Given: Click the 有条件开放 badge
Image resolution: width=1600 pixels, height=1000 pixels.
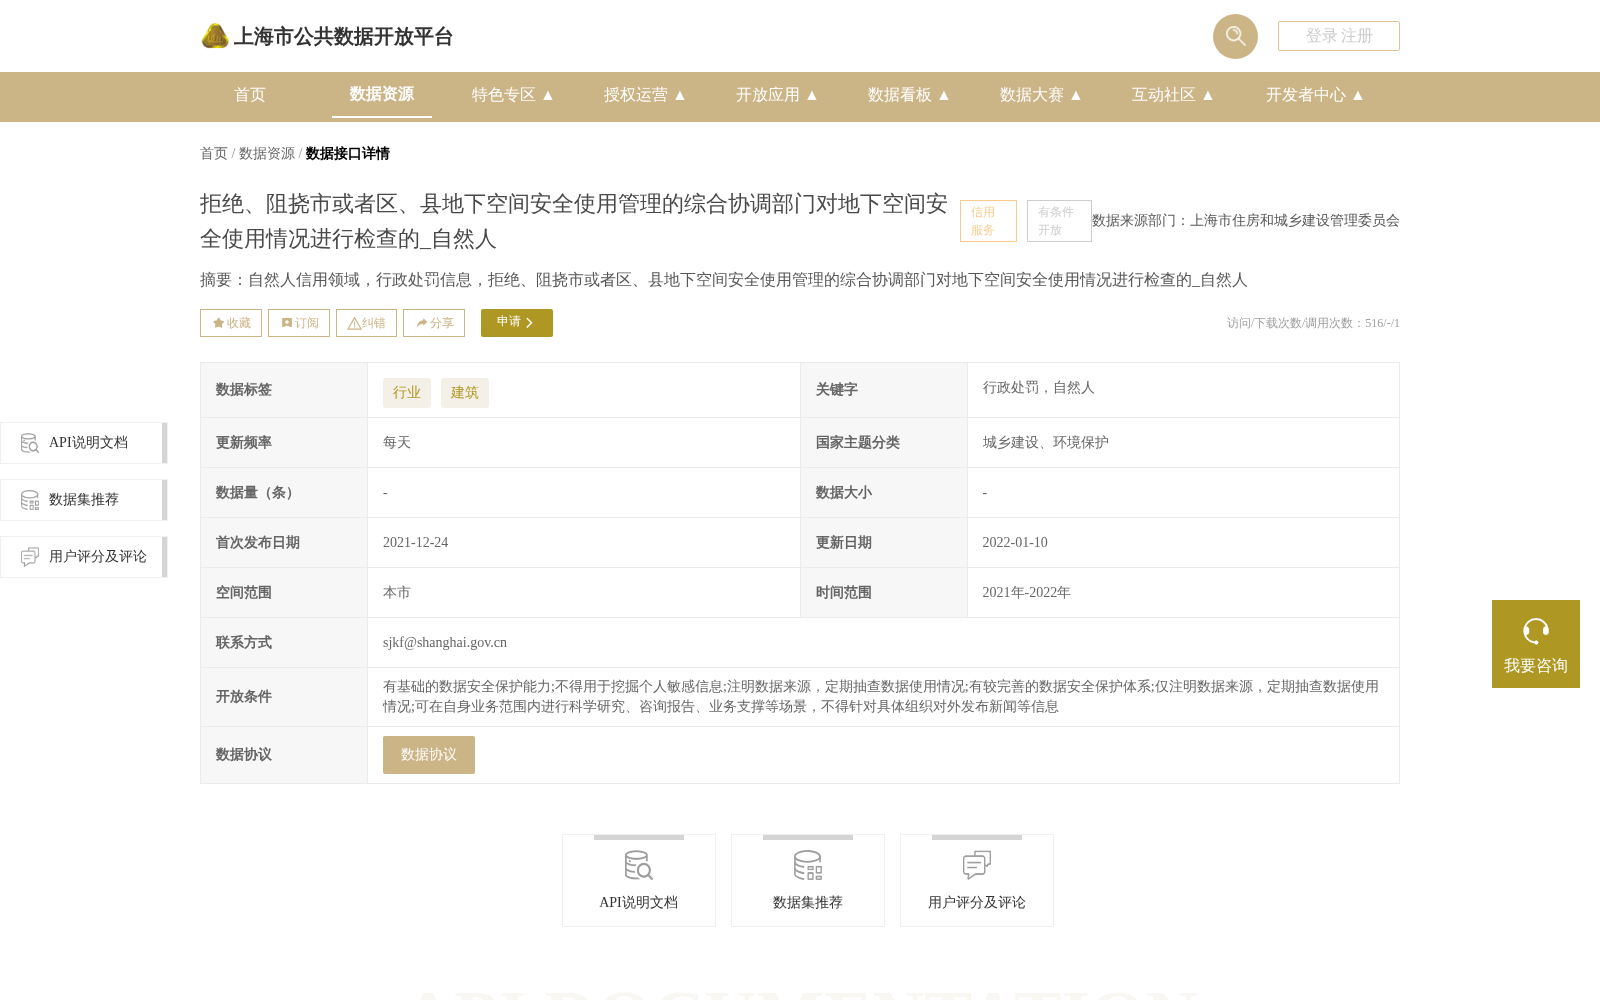Looking at the screenshot, I should tap(1059, 221).
